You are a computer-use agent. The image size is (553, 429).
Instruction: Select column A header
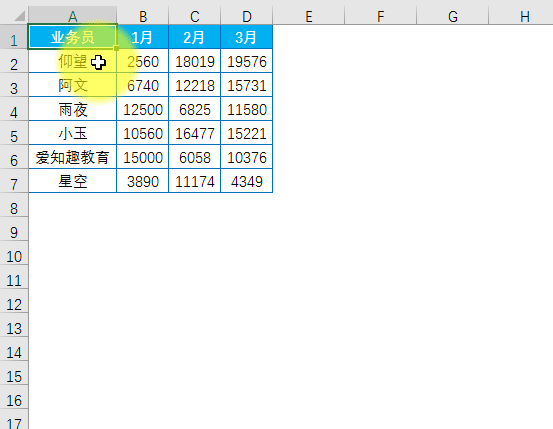(72, 16)
